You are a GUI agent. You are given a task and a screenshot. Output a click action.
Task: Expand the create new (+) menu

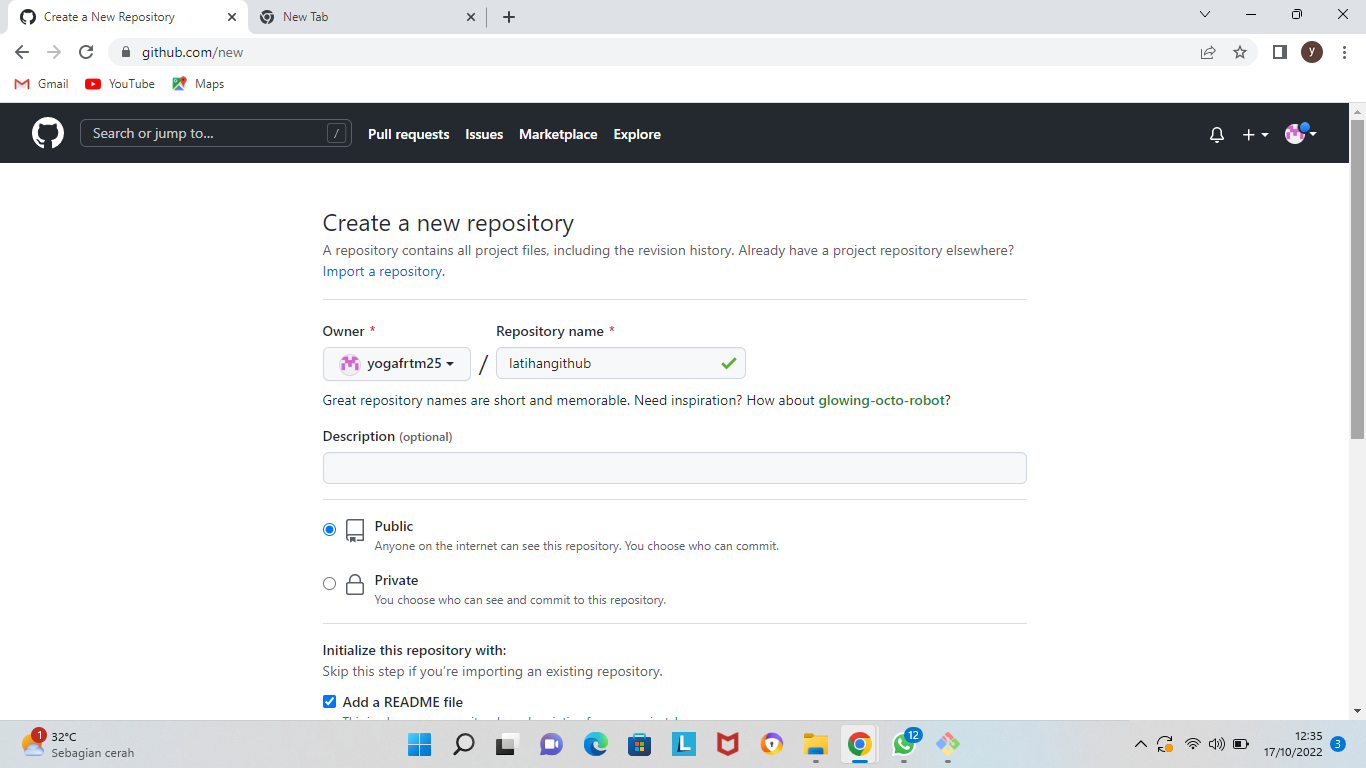pyautogui.click(x=1253, y=133)
